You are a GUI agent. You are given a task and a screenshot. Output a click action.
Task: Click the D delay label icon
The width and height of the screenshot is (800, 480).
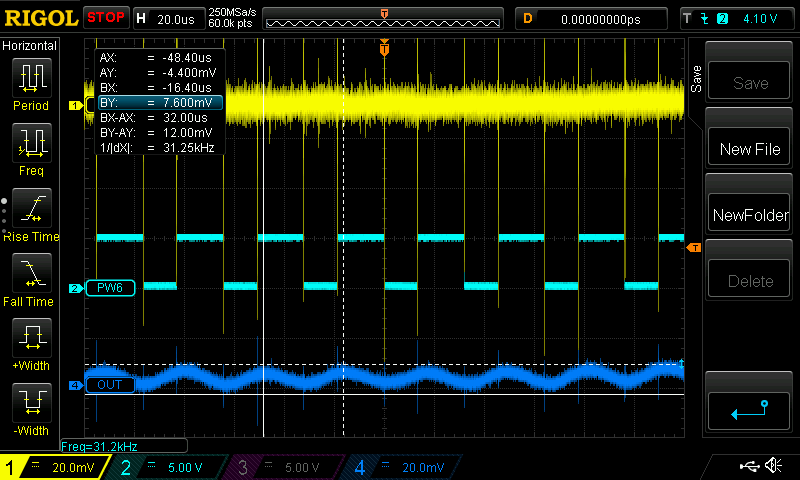pyautogui.click(x=528, y=19)
